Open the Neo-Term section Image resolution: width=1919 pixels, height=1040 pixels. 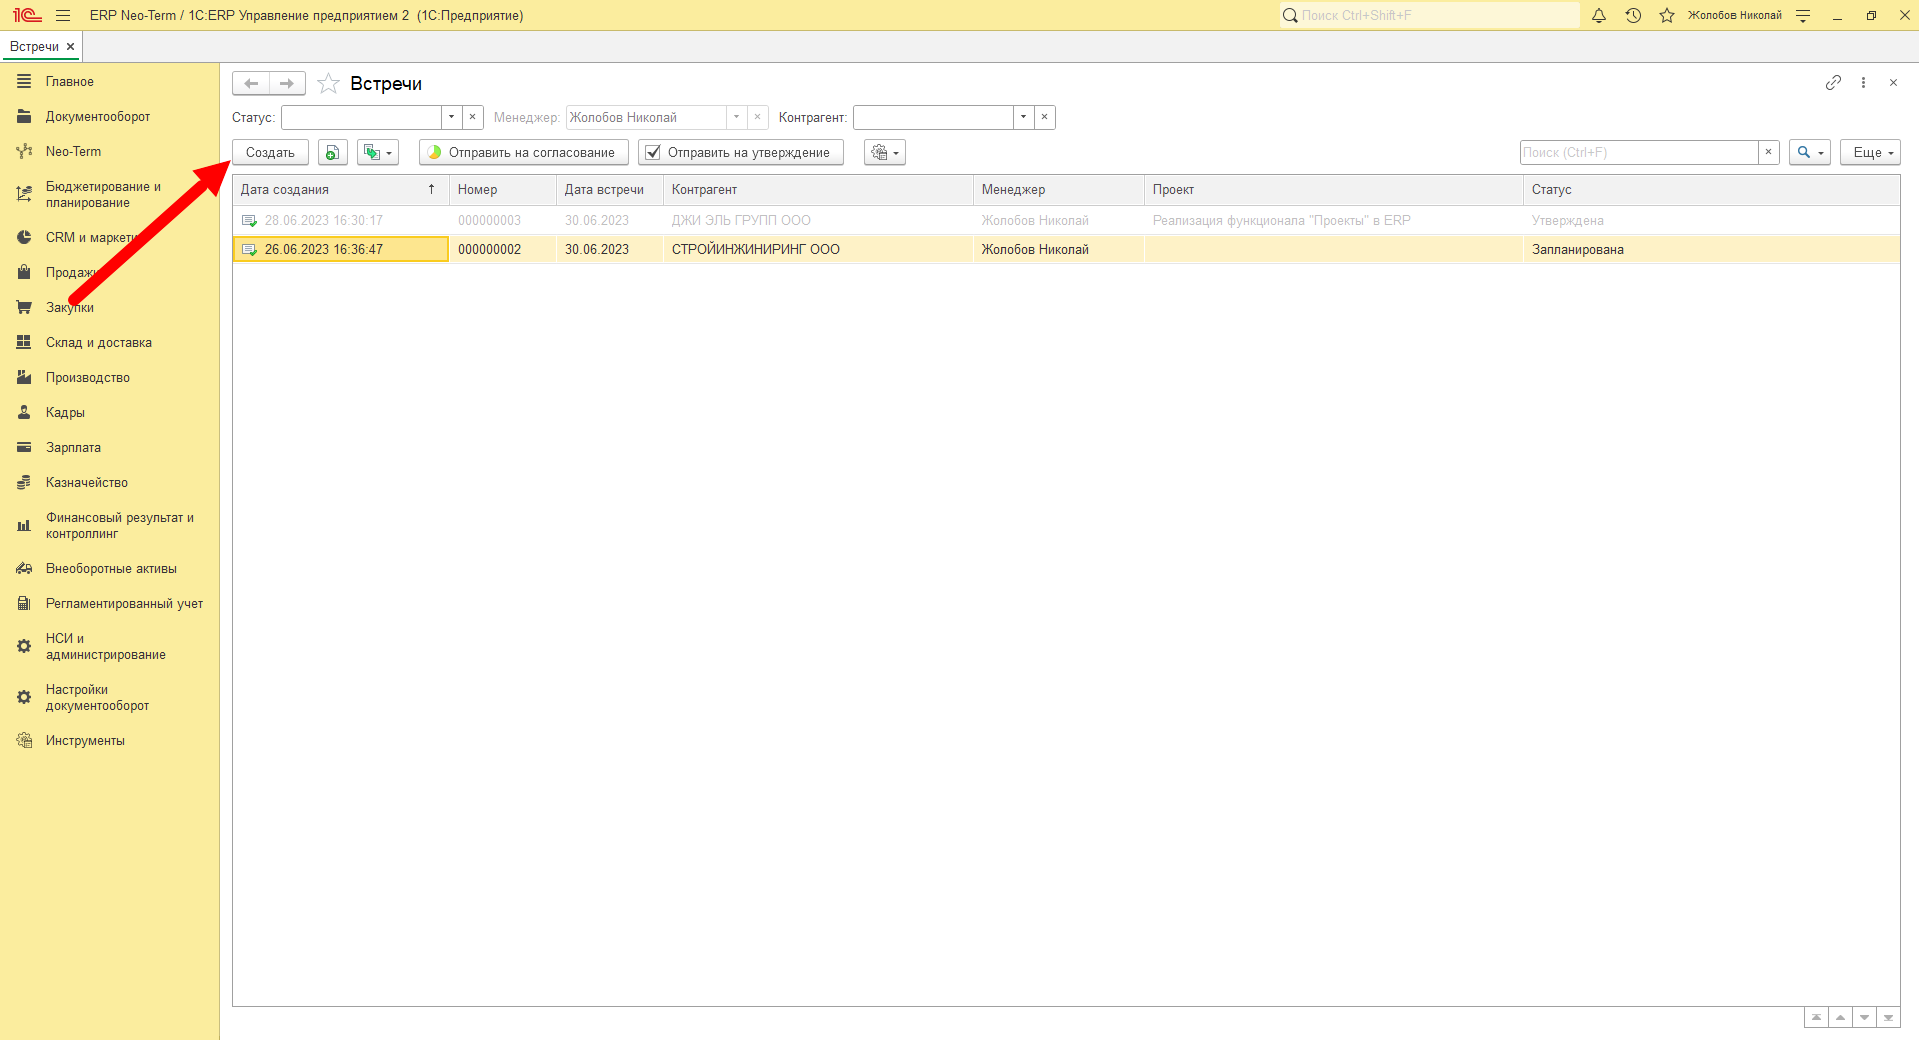click(73, 152)
